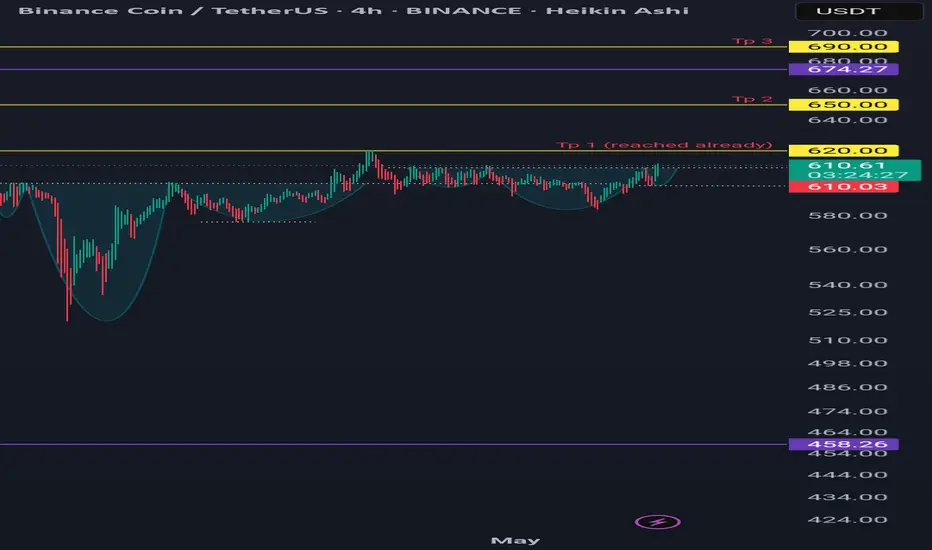
Task: Click the 560.00 price scale value
Action: coord(848,250)
